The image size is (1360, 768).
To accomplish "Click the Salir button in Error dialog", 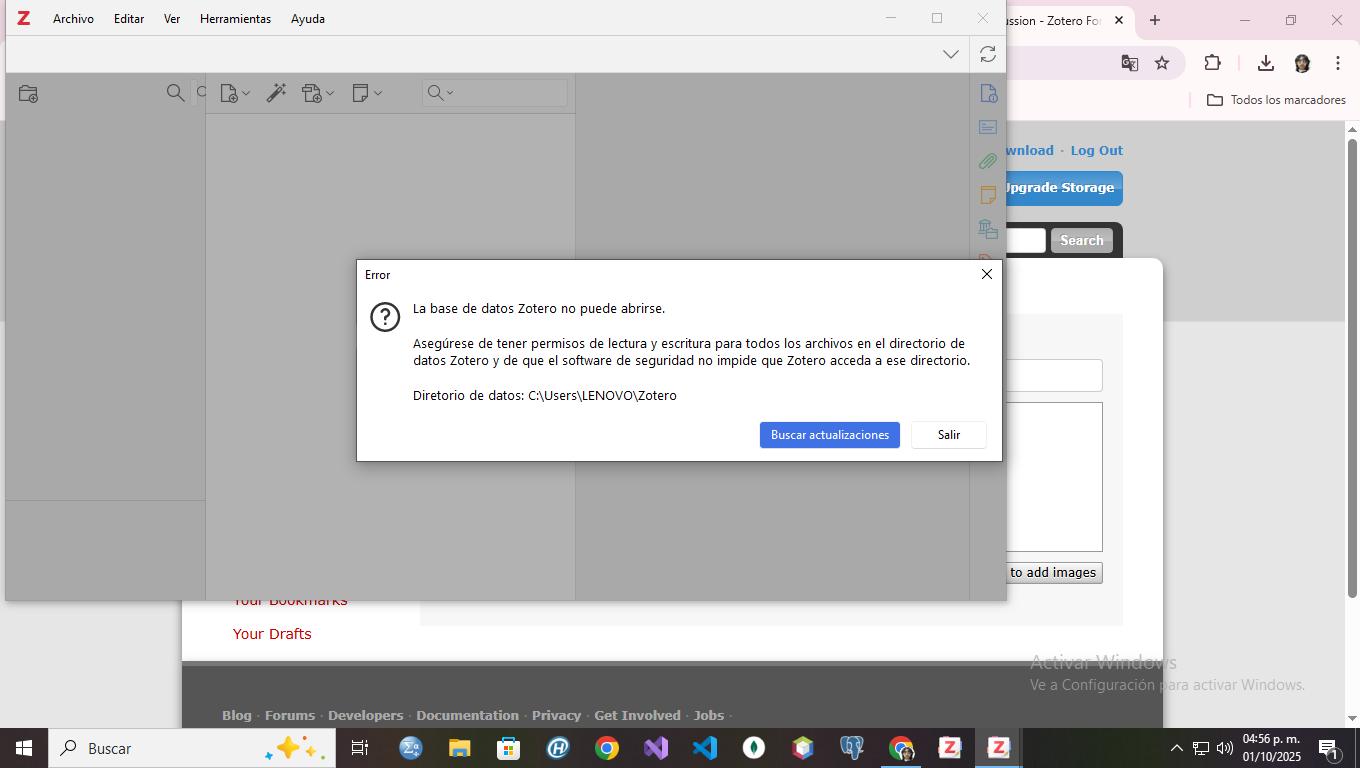I will coord(949,435).
